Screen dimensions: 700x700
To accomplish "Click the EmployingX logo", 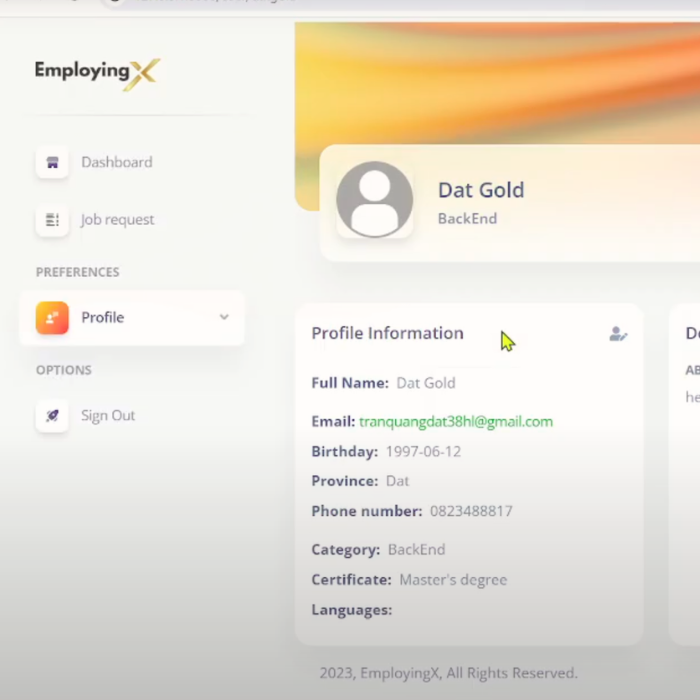I will [x=97, y=72].
